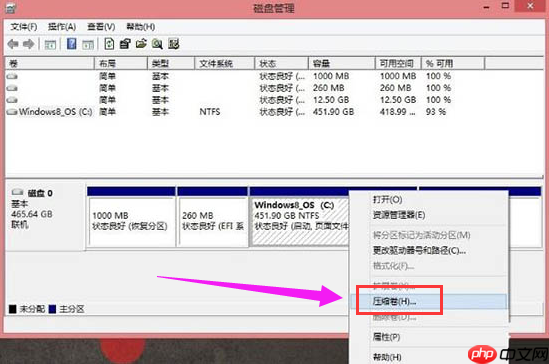Click the 465.64 GB disk size text

(32, 214)
